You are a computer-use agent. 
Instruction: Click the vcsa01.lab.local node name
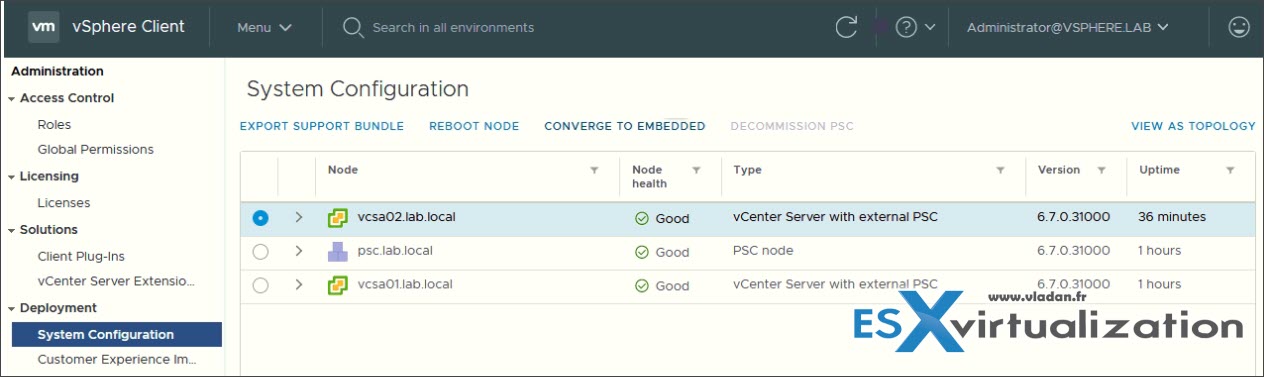click(x=405, y=284)
